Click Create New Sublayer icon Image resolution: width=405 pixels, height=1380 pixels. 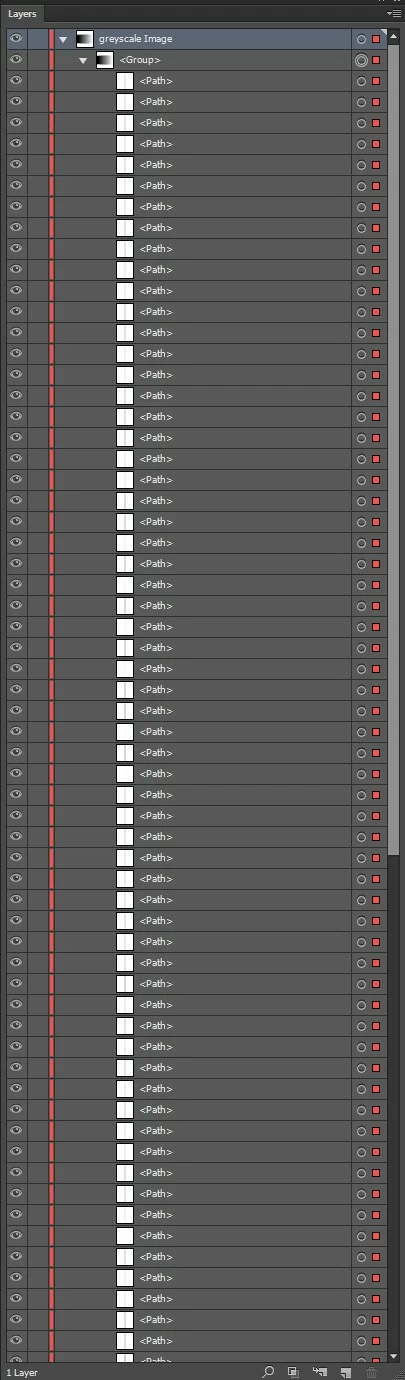tap(320, 1372)
